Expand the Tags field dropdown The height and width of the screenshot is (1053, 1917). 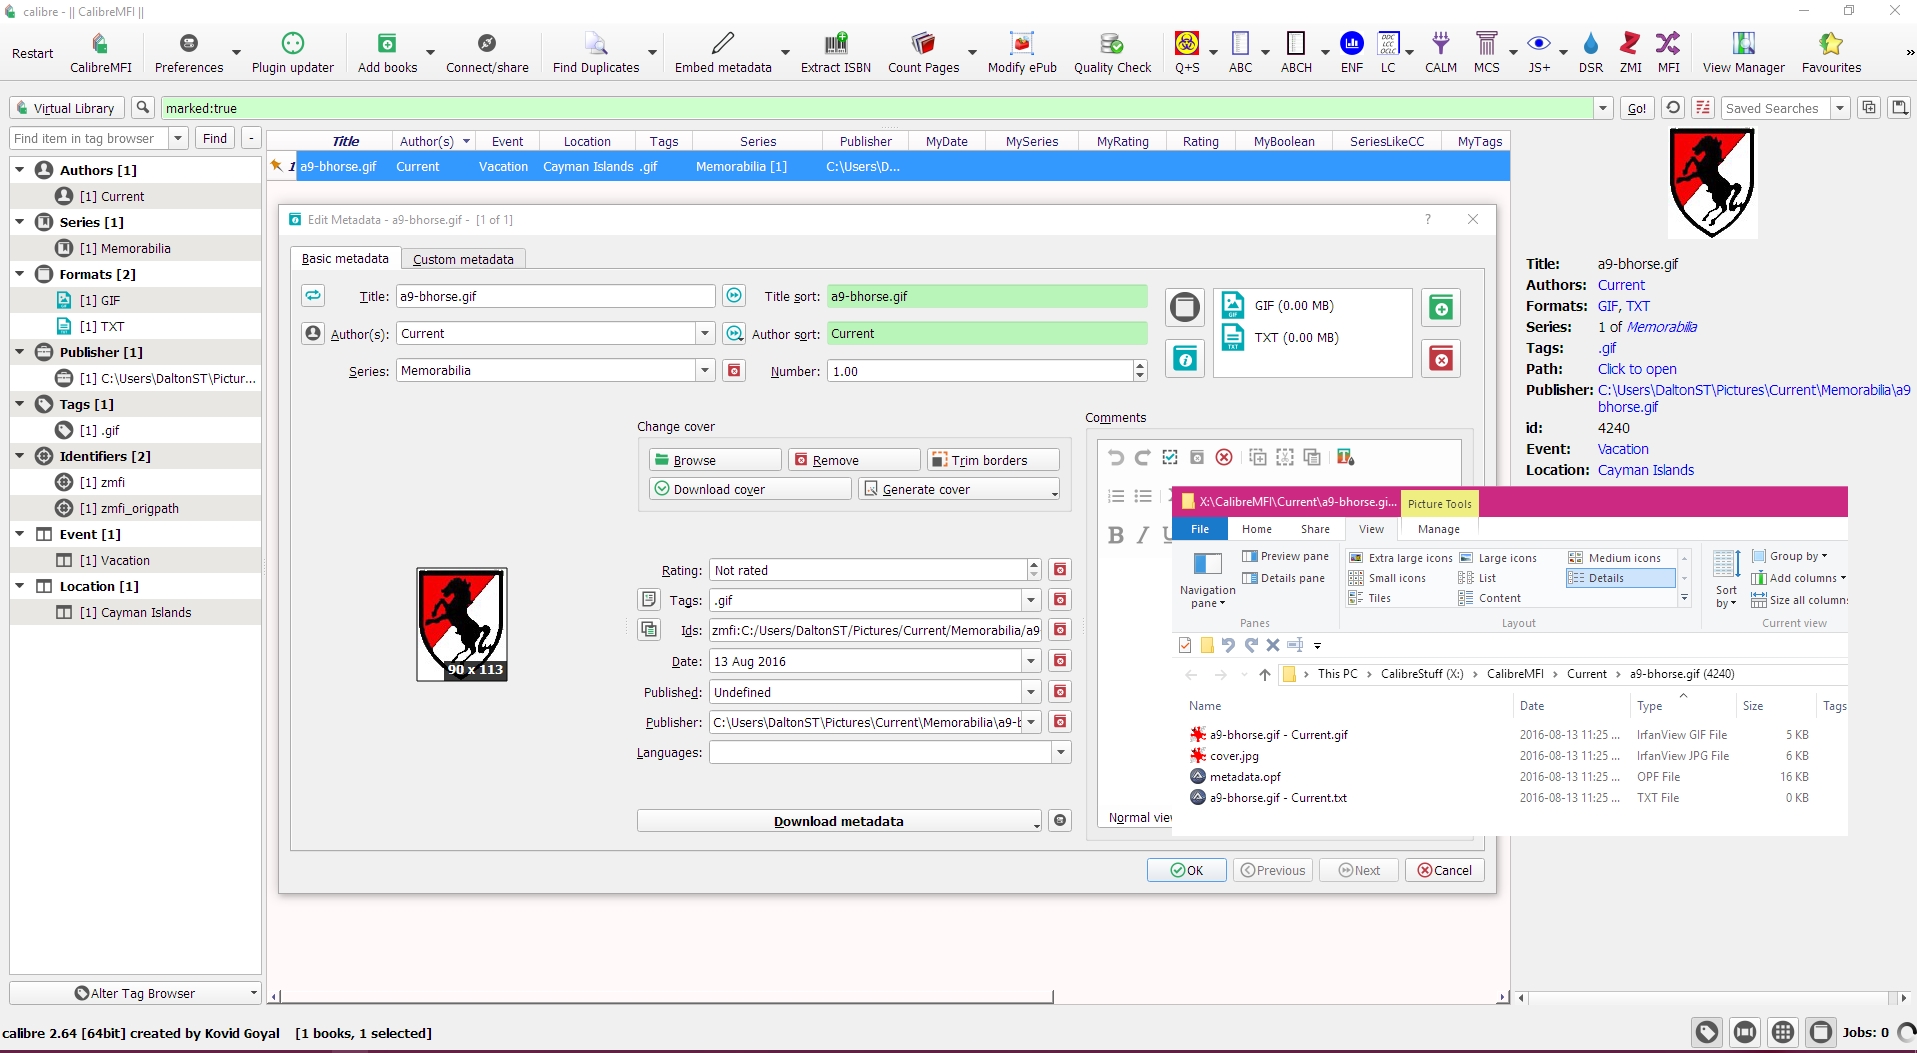tap(1031, 600)
